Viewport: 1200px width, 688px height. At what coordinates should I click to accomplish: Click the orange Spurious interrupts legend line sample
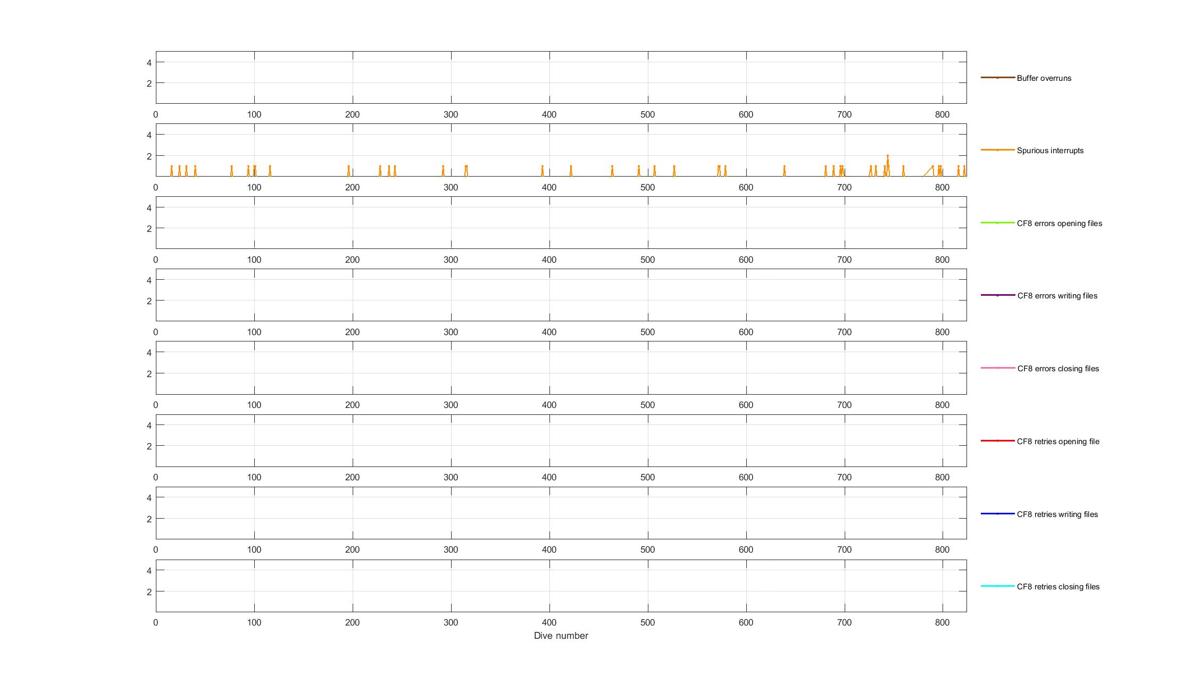coord(997,150)
